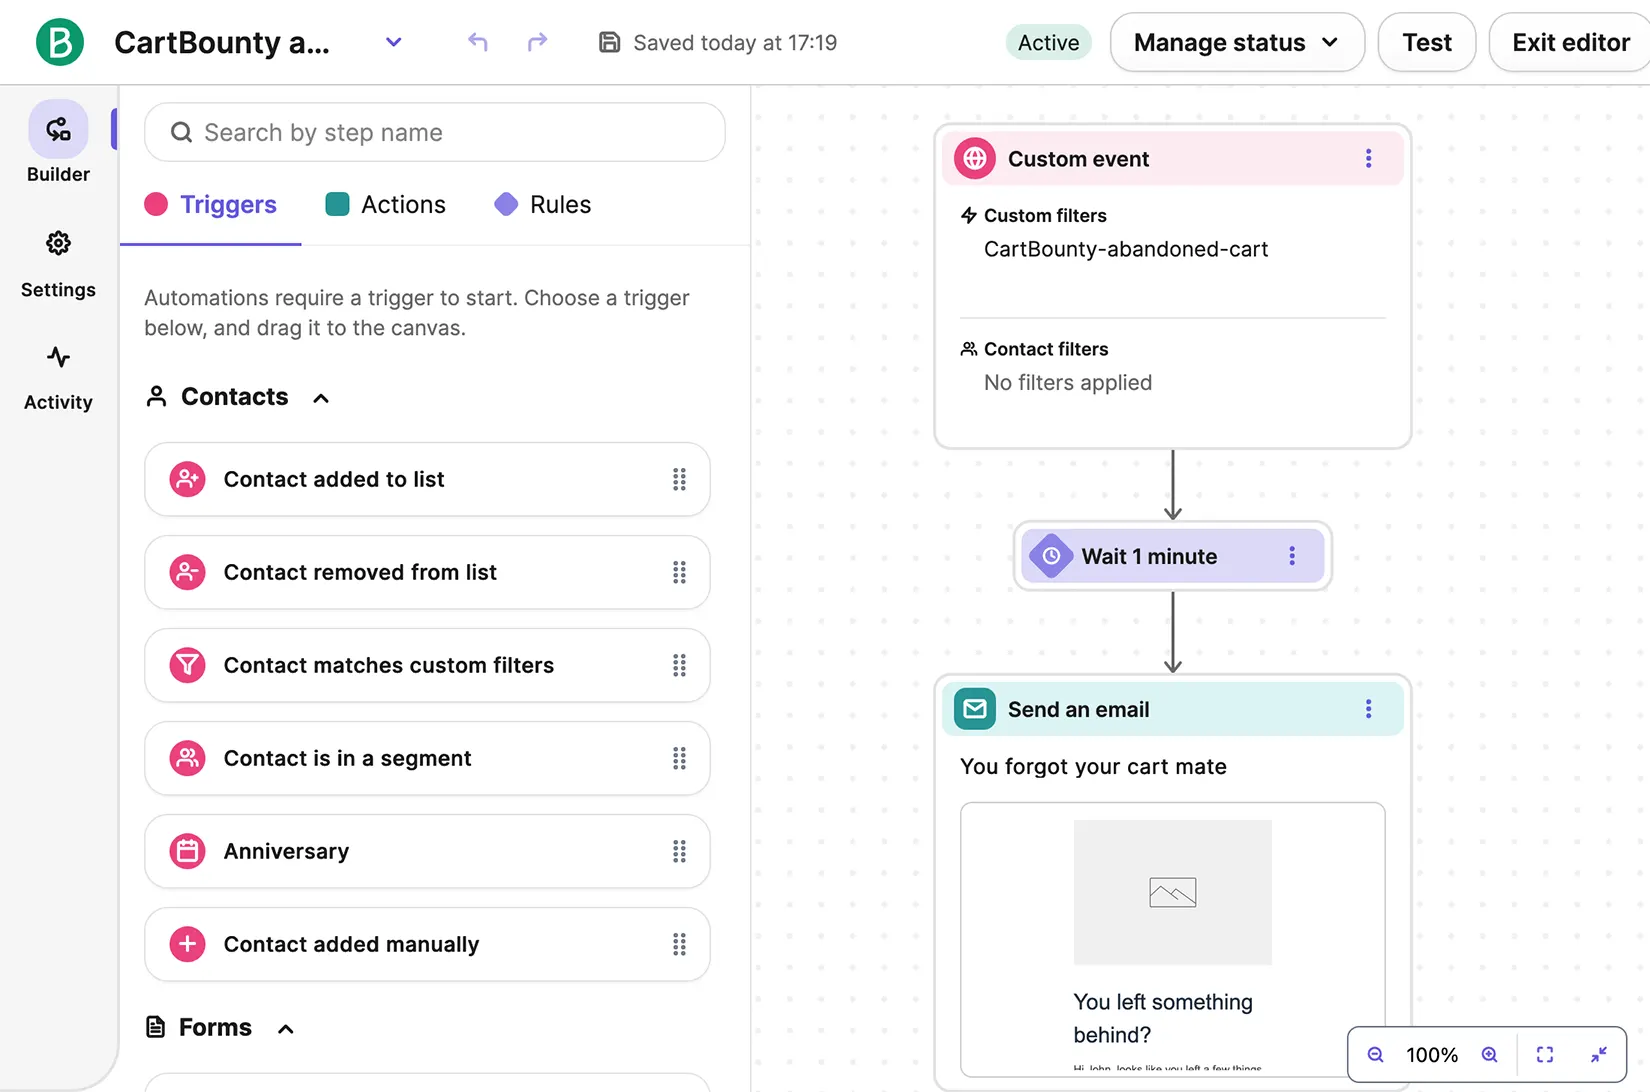Click the No filters applied text
Viewport: 1650px width, 1092px height.
click(1068, 382)
